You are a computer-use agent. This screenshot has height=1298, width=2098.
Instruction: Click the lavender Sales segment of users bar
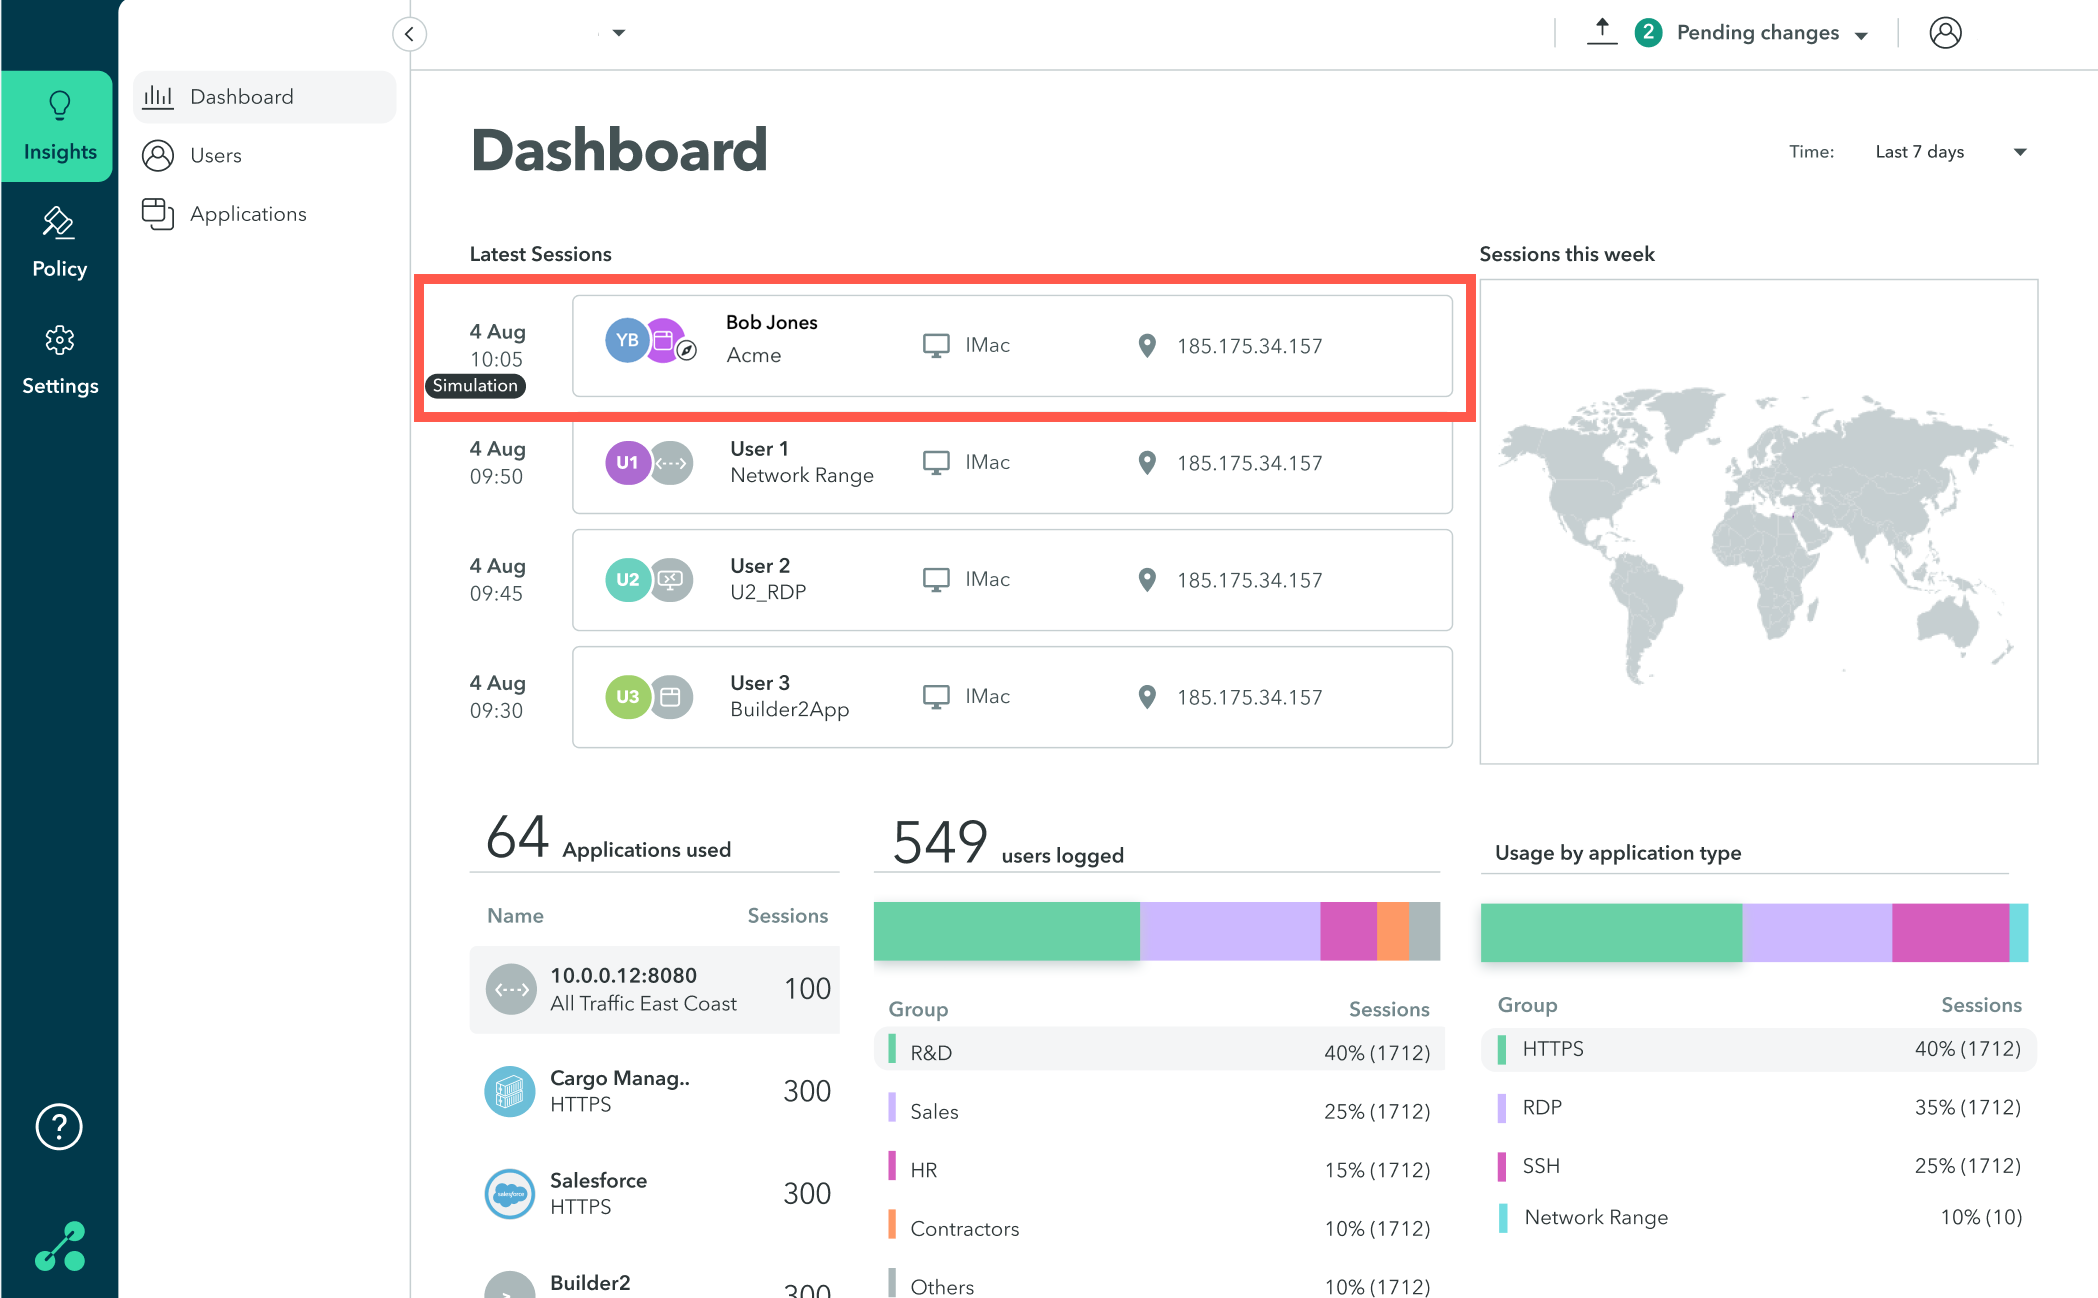click(1229, 931)
